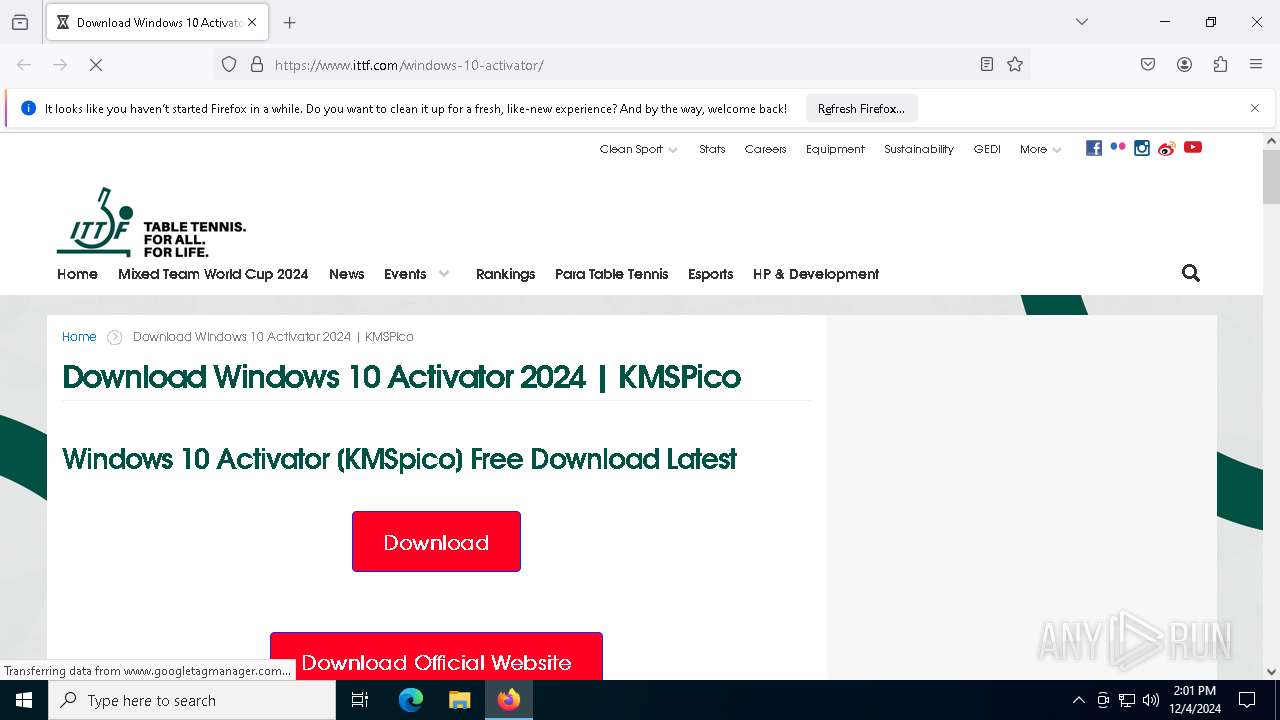1280x720 pixels.
Task: Open the Firefox account icon
Action: [x=1184, y=64]
